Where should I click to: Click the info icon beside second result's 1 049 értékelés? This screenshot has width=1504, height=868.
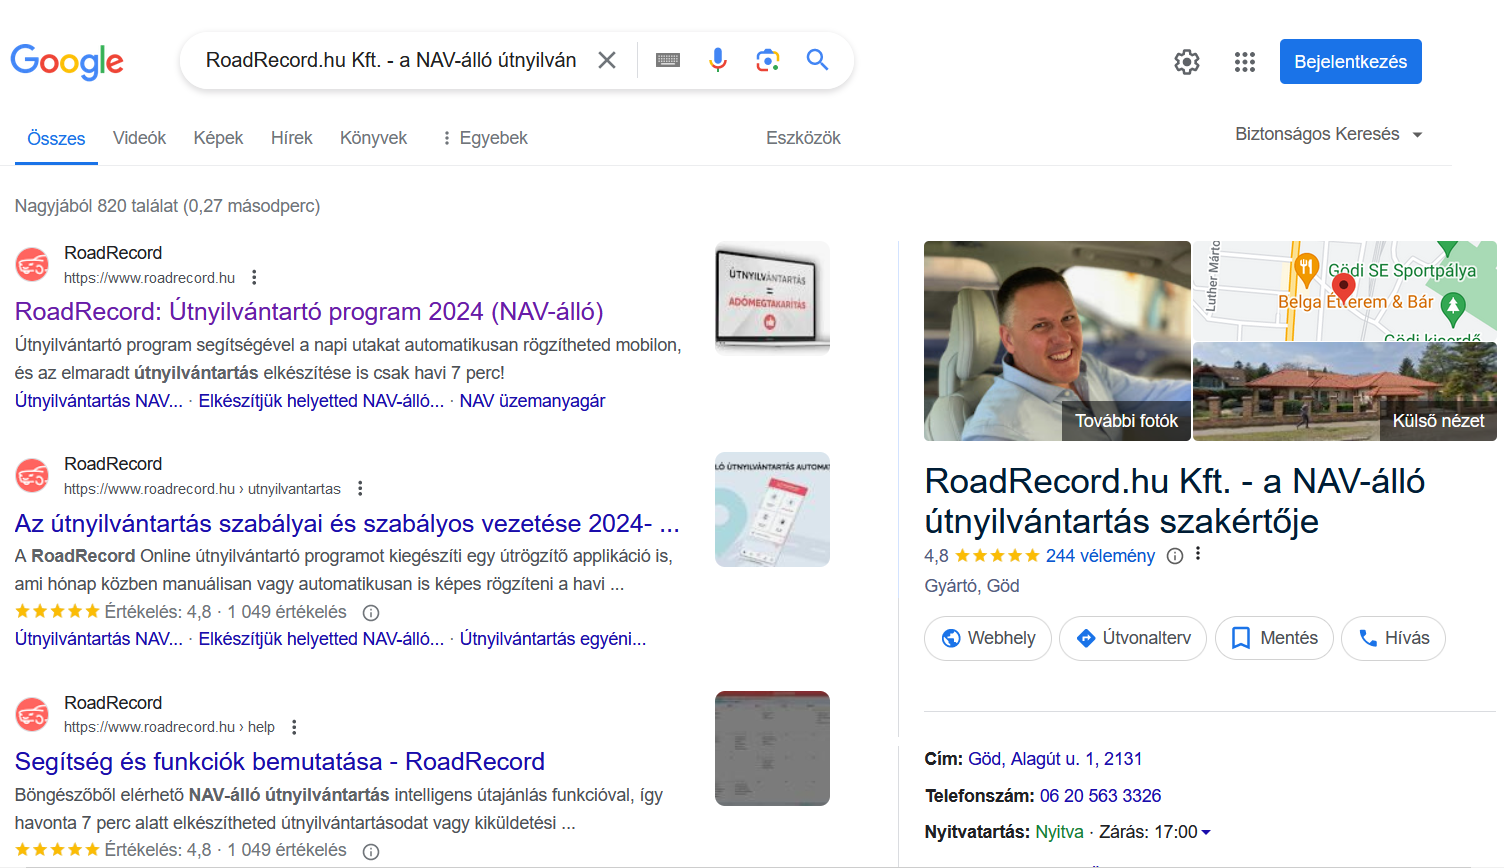point(371,613)
